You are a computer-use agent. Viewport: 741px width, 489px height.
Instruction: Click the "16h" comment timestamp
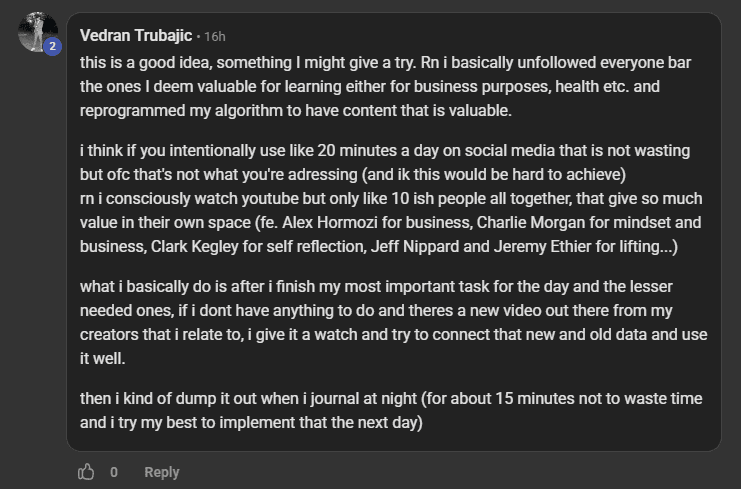(x=214, y=37)
